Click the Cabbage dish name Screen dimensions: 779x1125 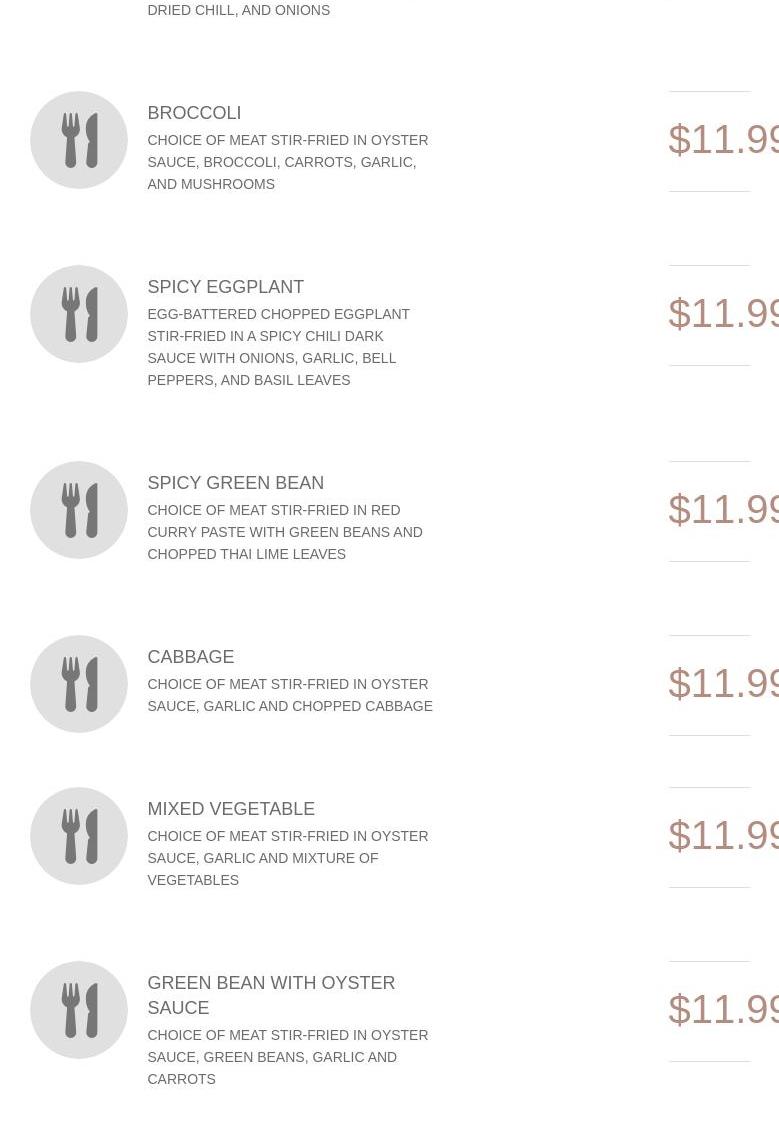pyautogui.click(x=190, y=657)
